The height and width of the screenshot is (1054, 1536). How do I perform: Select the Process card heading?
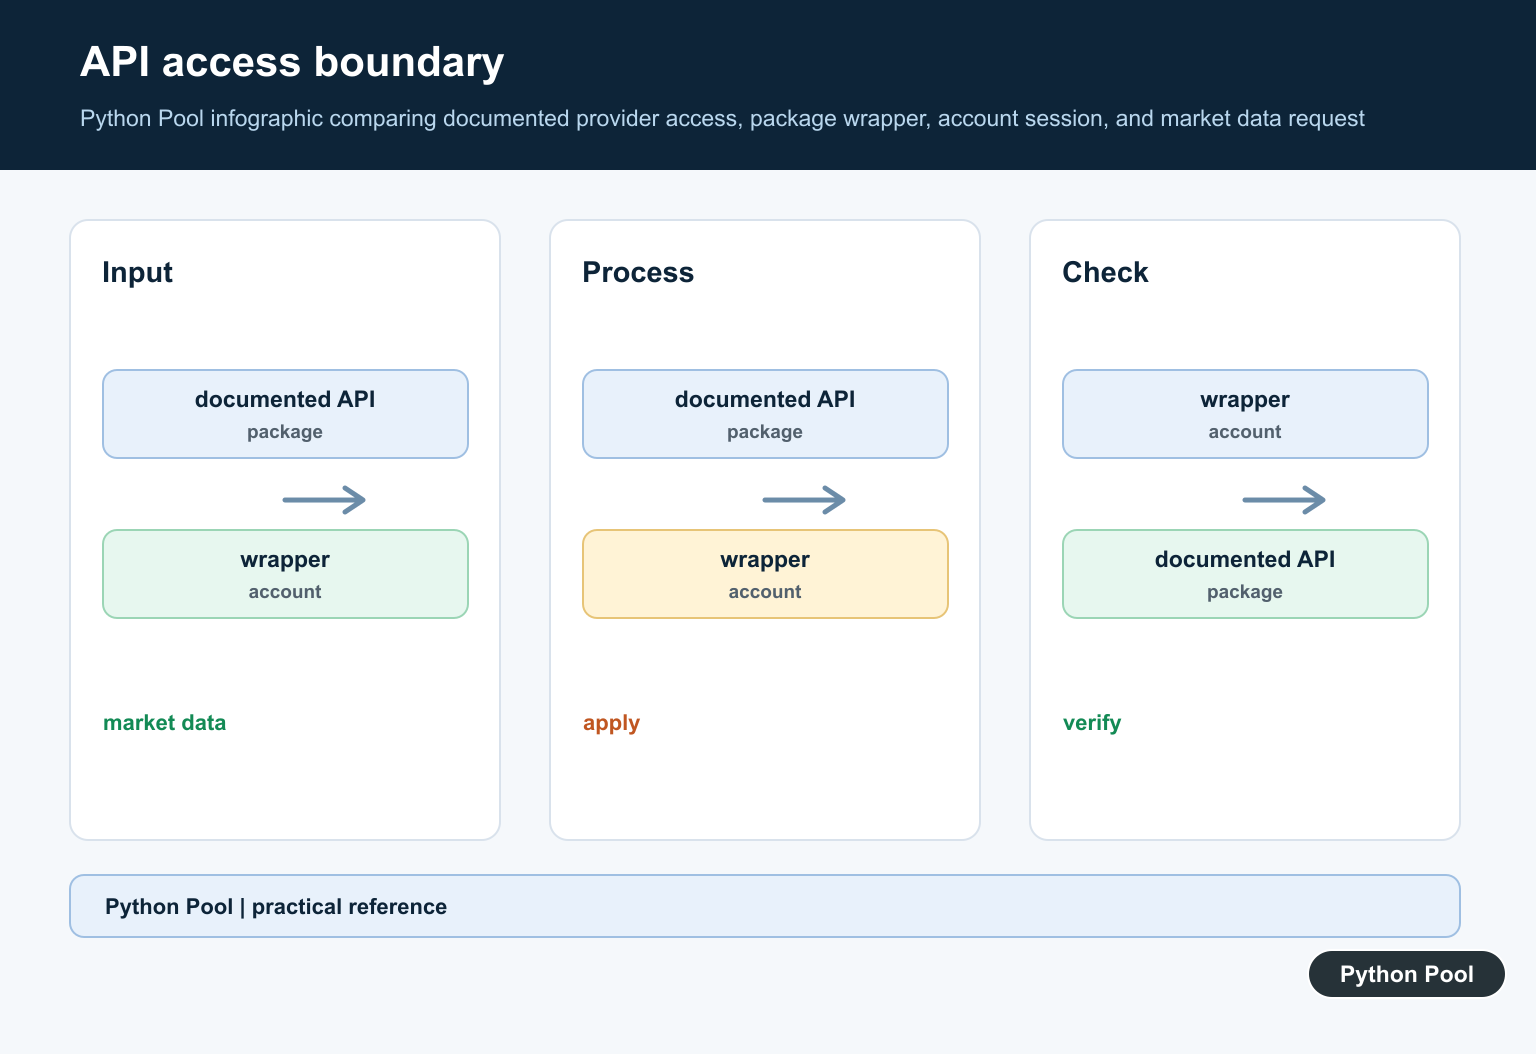[x=638, y=272]
